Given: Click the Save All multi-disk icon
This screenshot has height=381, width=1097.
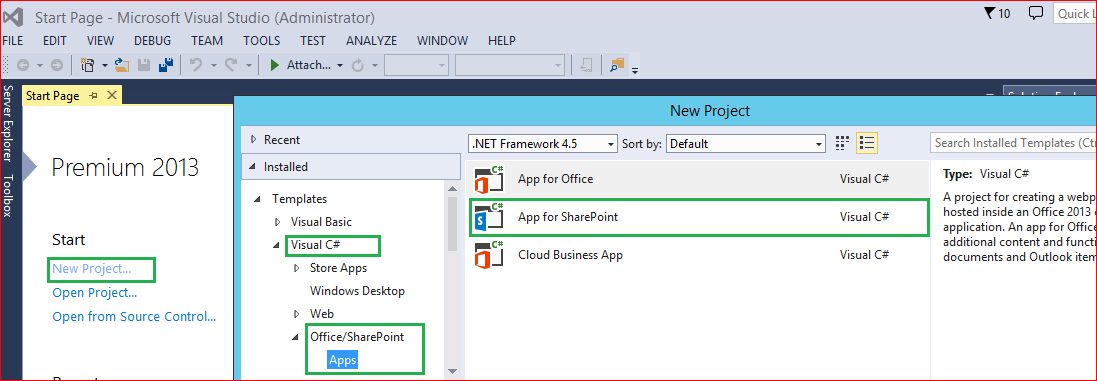Looking at the screenshot, I should click(167, 65).
